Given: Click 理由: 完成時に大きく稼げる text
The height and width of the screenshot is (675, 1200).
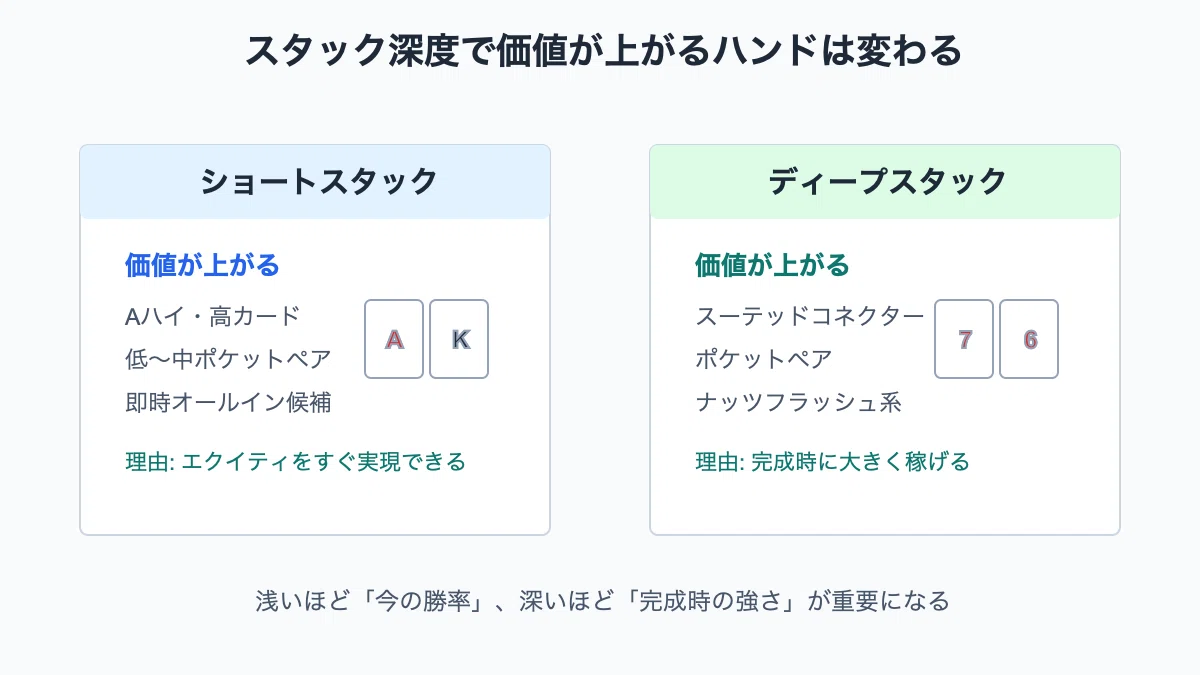Looking at the screenshot, I should (x=832, y=462).
